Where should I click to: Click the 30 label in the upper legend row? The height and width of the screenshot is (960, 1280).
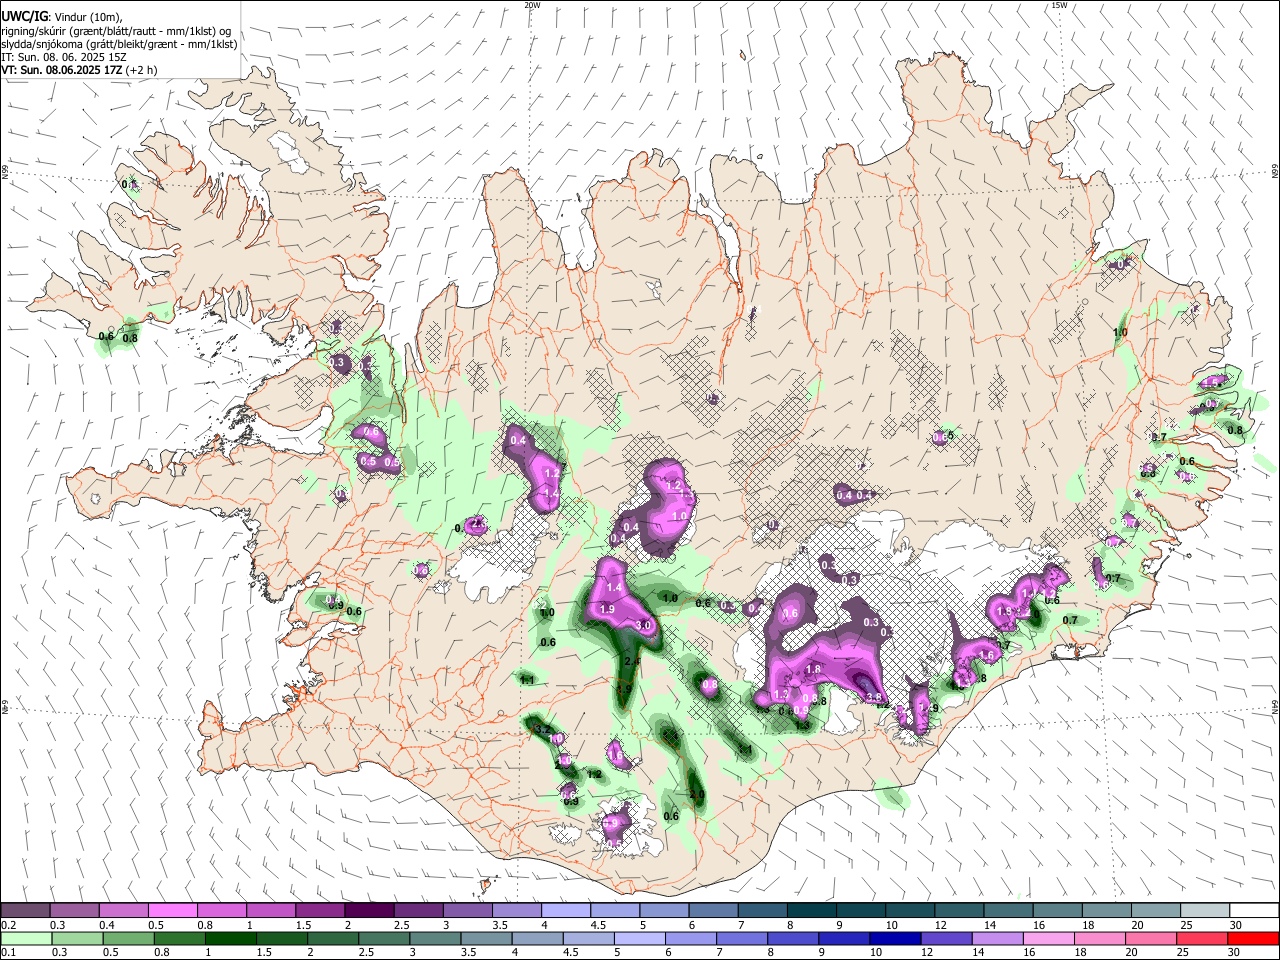(1235, 925)
